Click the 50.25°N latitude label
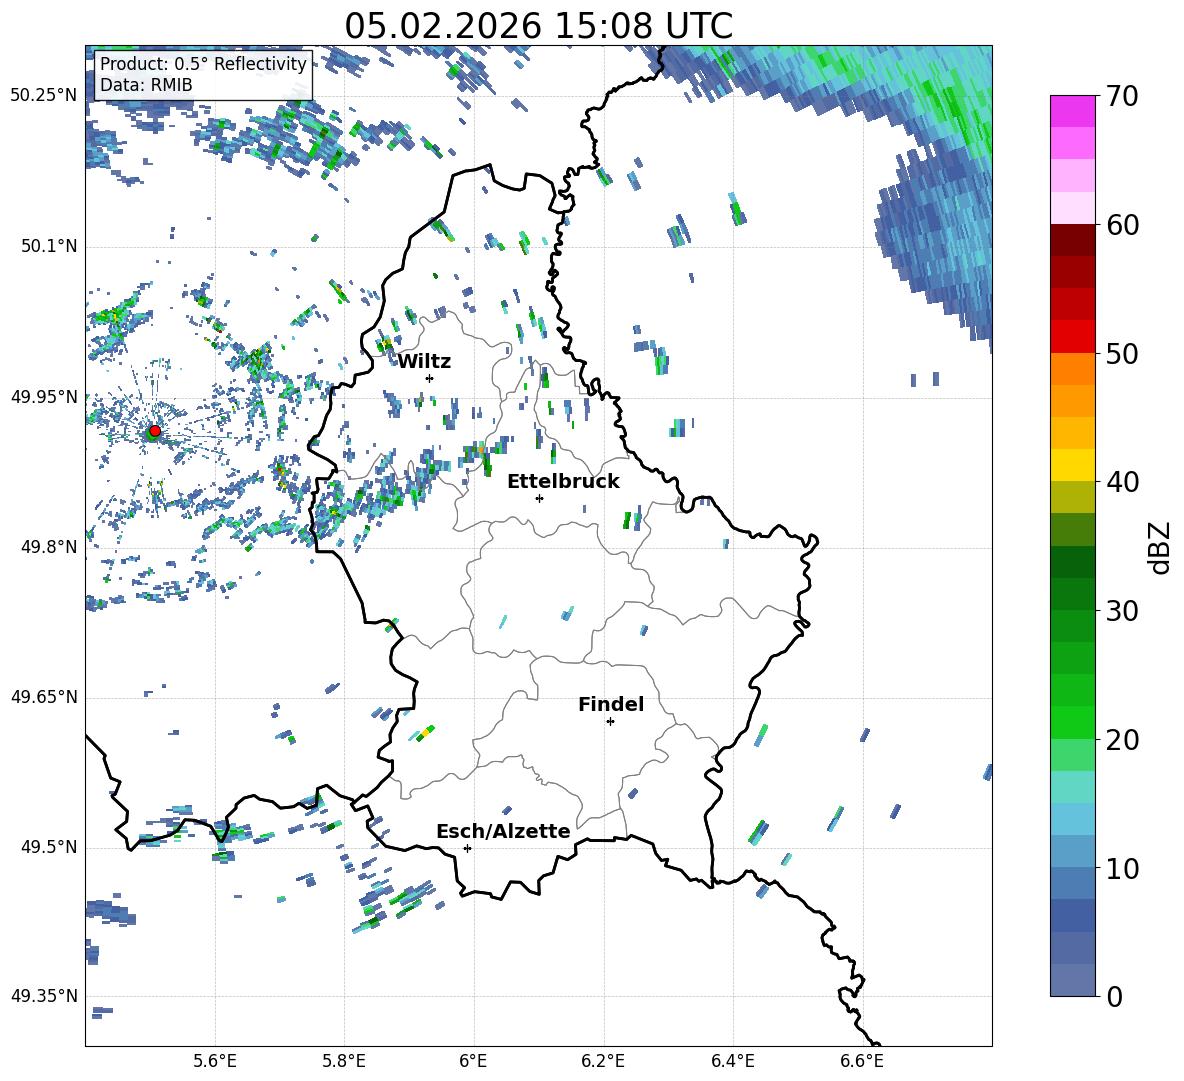Screen dimensions: 1184x1081 (x=44, y=96)
